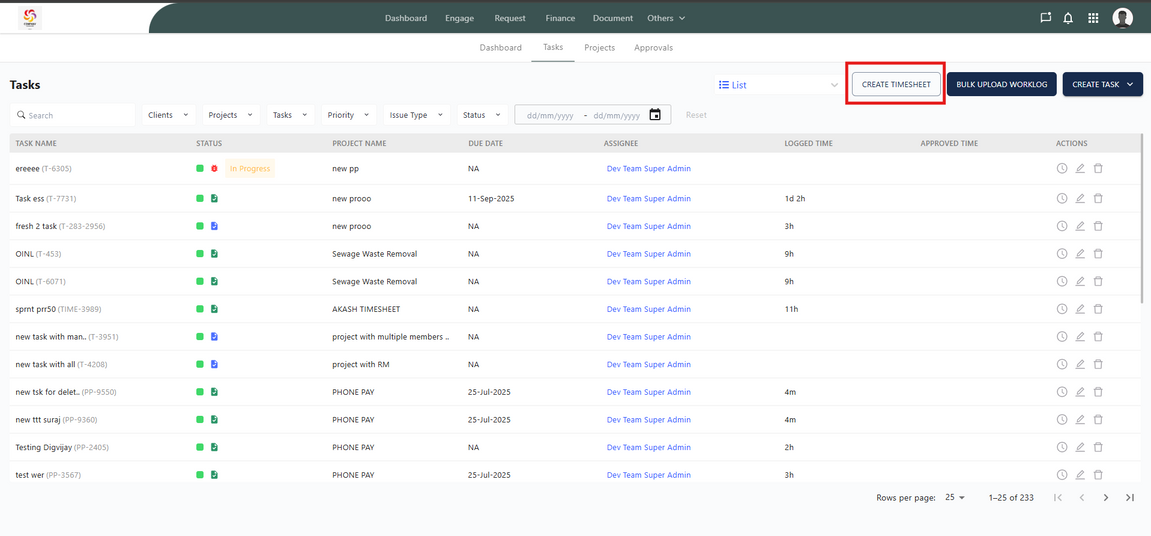Open the user profile avatar
1151x536 pixels.
click(x=1122, y=18)
